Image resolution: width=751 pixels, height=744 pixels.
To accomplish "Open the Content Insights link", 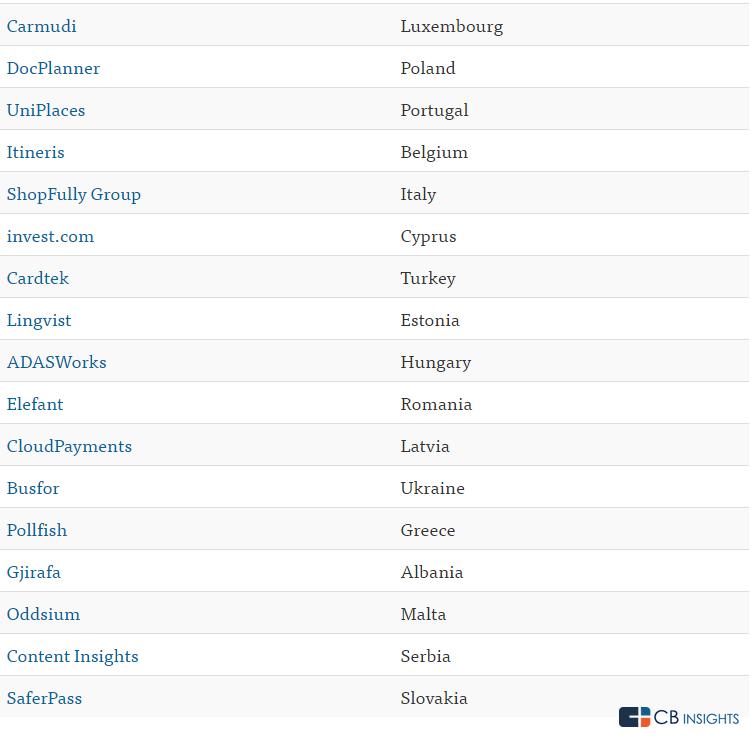I will 73,656.
